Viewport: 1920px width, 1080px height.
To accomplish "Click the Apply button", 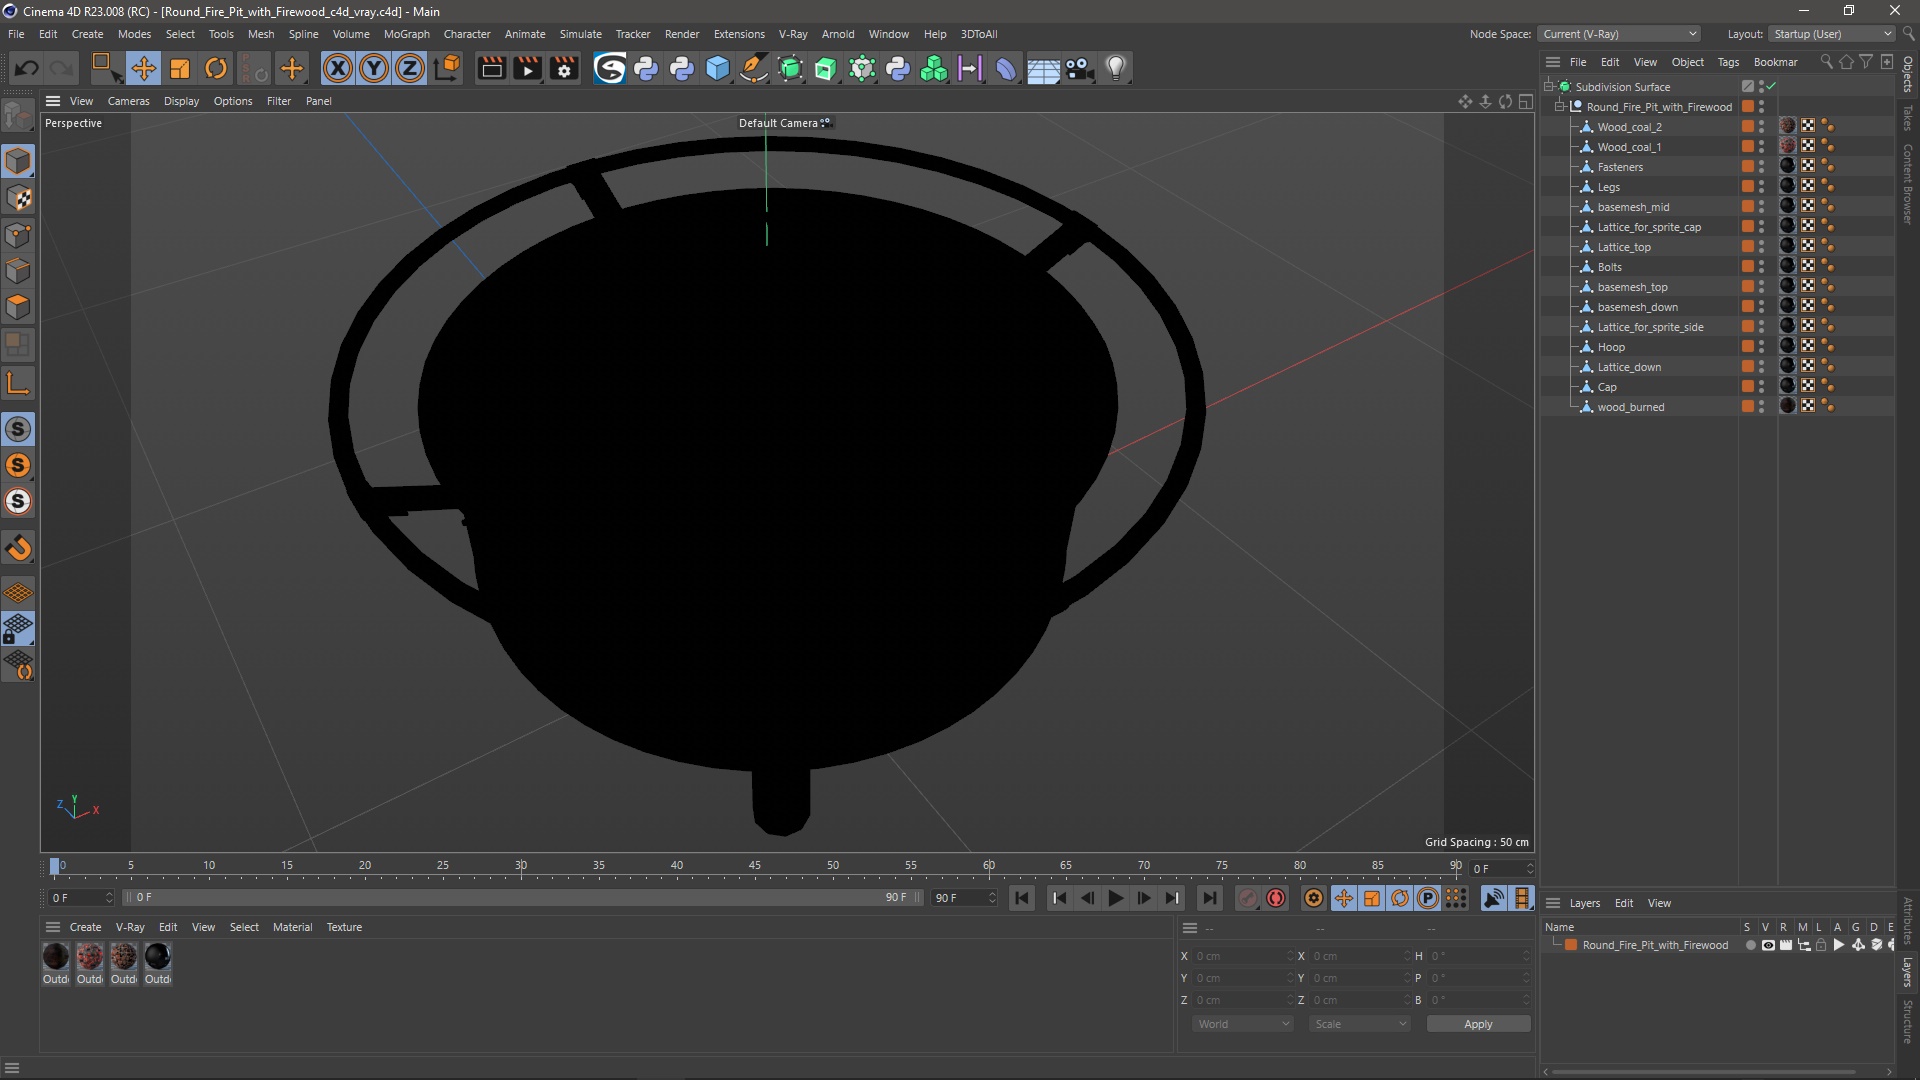I will [x=1478, y=1024].
